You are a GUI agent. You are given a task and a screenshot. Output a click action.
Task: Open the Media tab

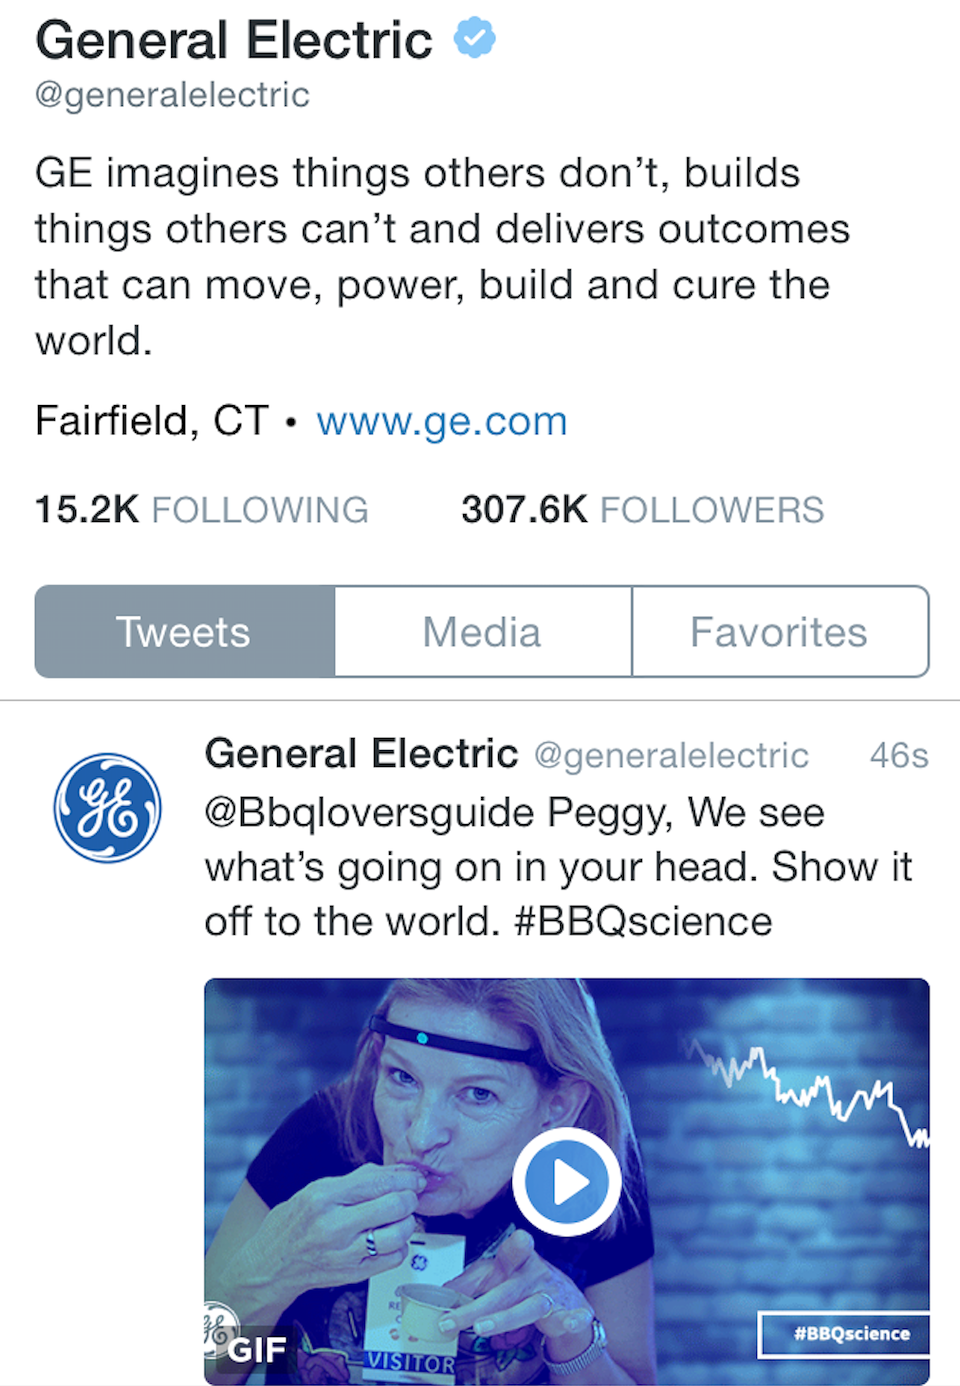click(x=482, y=632)
